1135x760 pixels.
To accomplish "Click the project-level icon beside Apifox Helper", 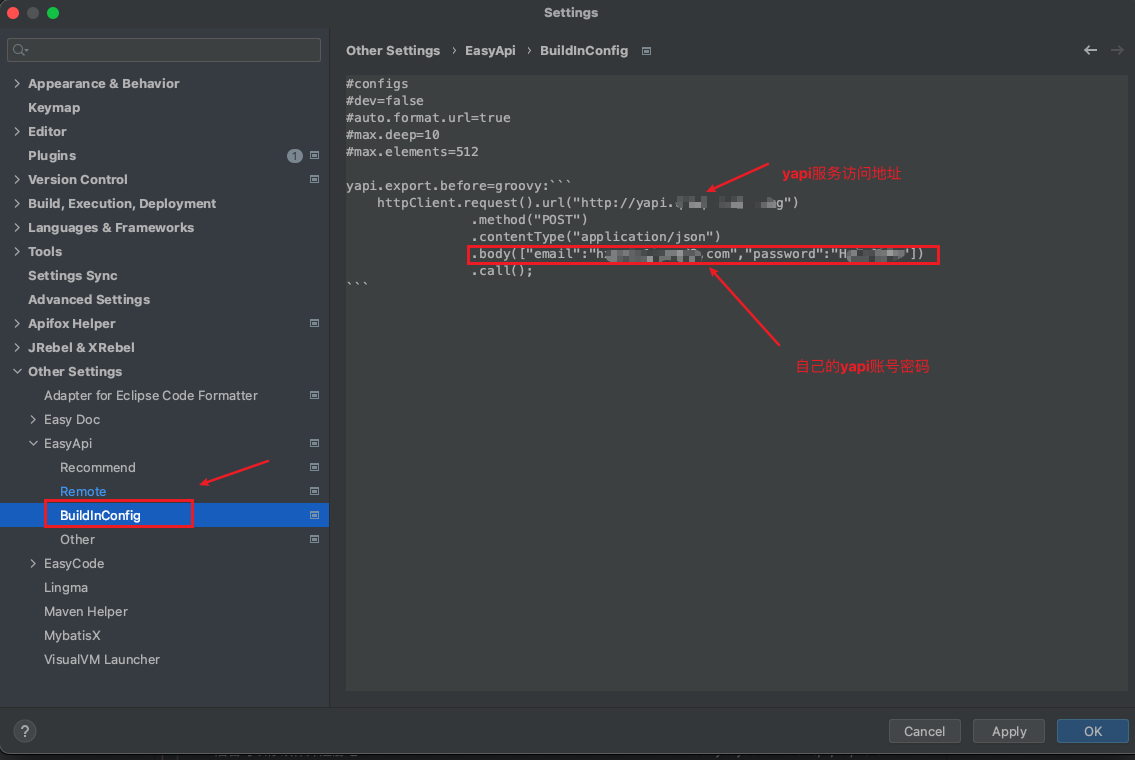I will 314,324.
